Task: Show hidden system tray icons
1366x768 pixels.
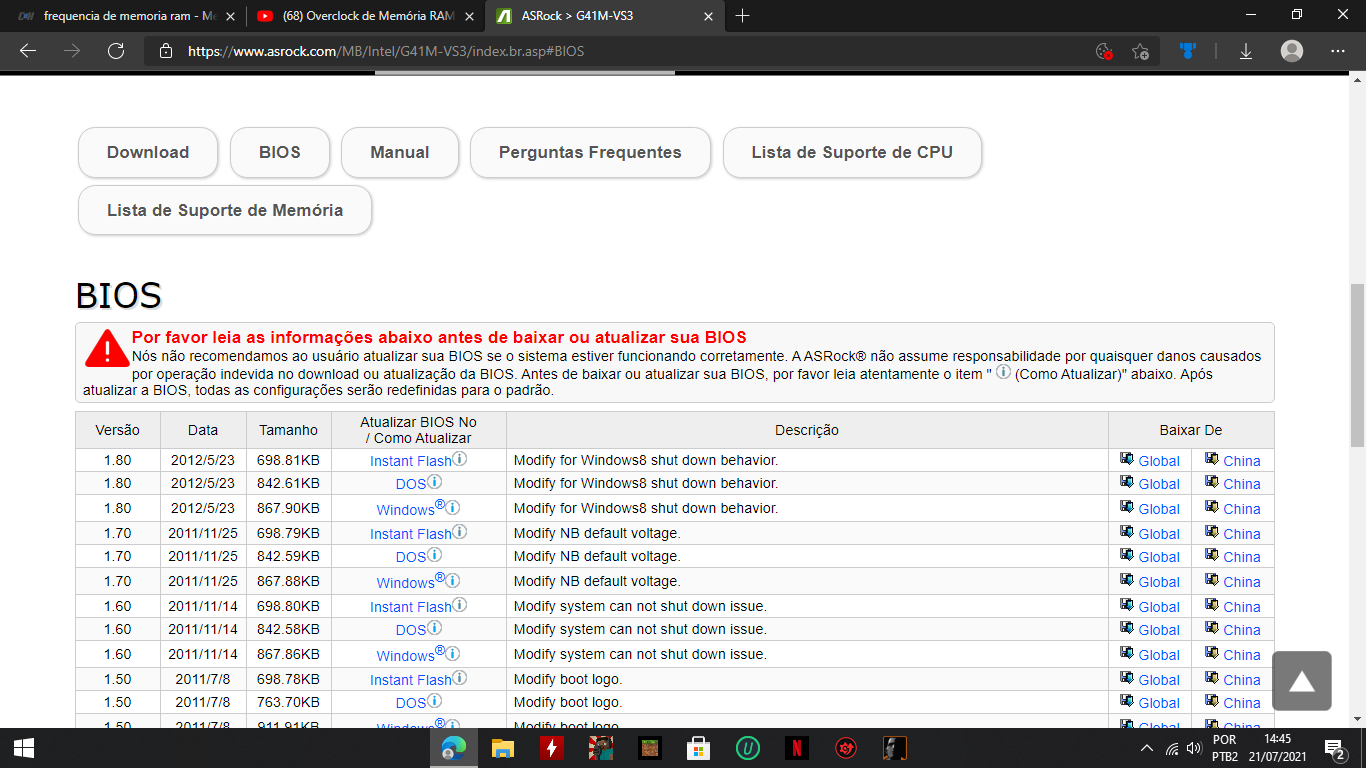Action: [1147, 748]
